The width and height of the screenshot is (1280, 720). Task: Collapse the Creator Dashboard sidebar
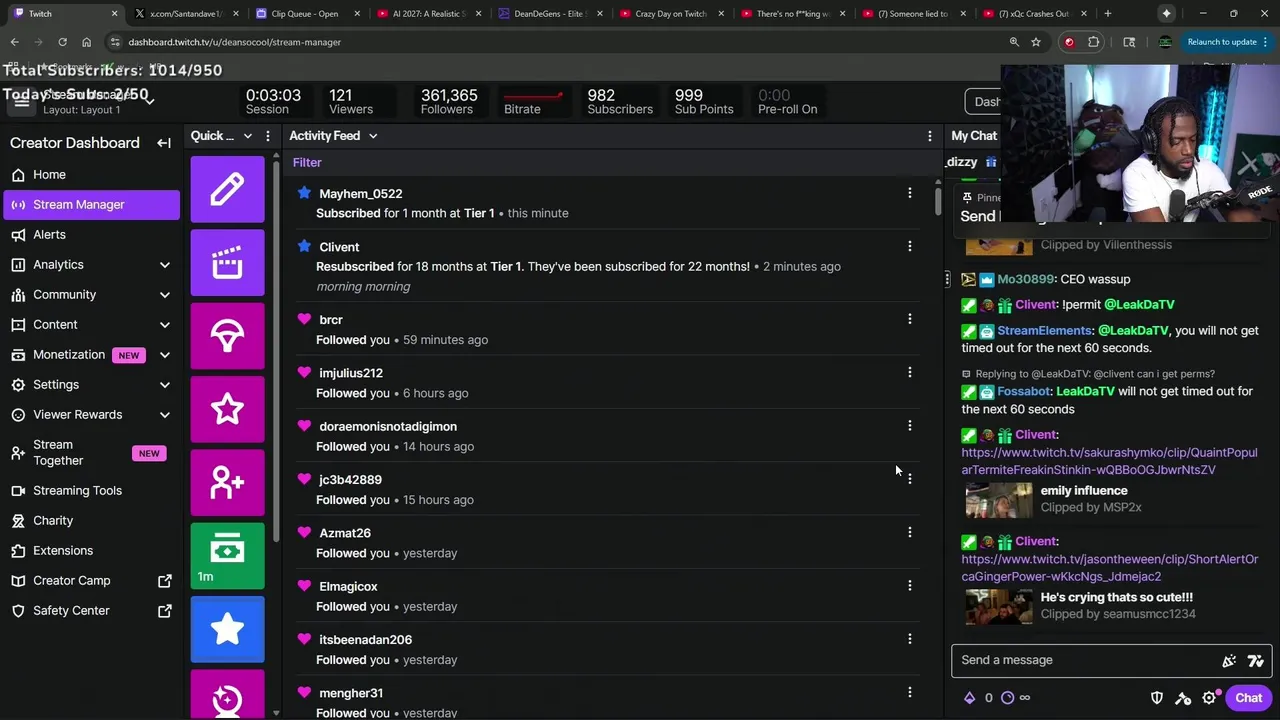tap(164, 143)
